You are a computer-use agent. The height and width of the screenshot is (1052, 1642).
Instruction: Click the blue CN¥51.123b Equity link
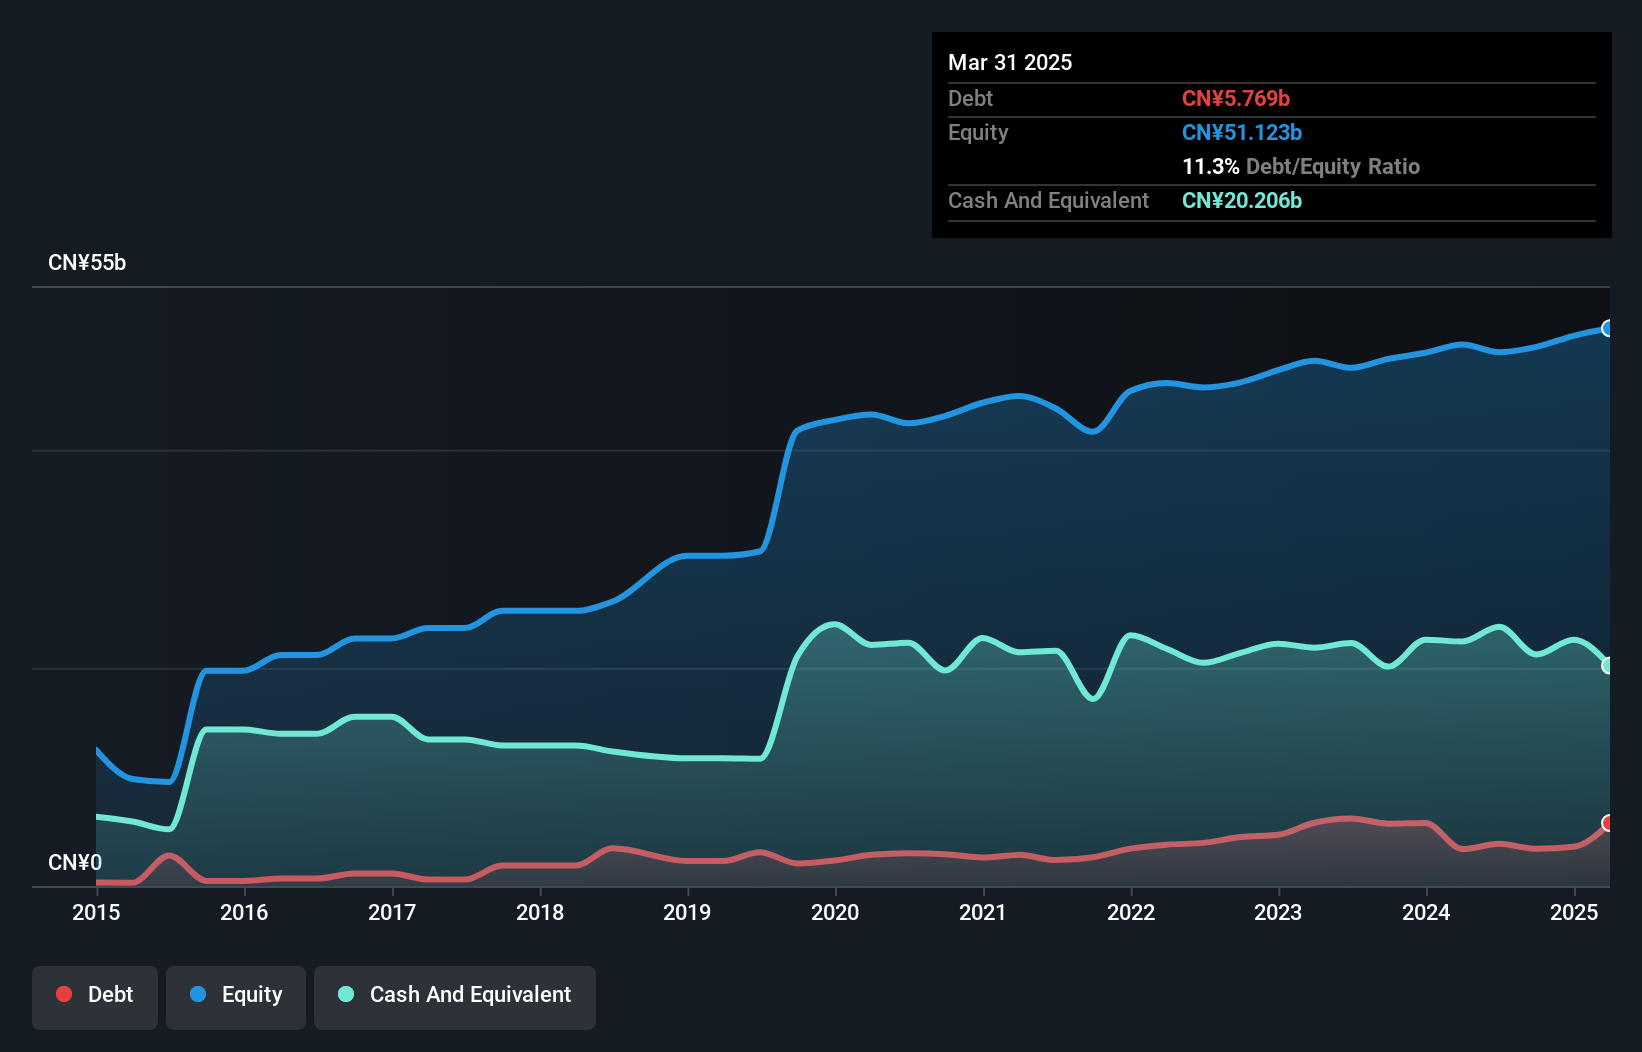tap(1241, 132)
